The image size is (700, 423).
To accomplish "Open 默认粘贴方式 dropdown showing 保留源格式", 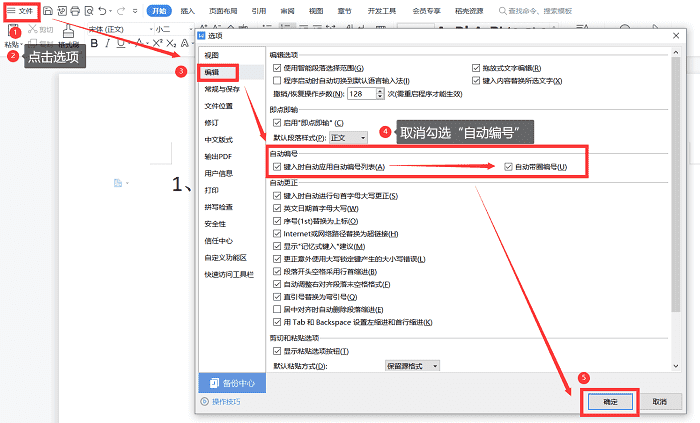I will [x=412, y=366].
